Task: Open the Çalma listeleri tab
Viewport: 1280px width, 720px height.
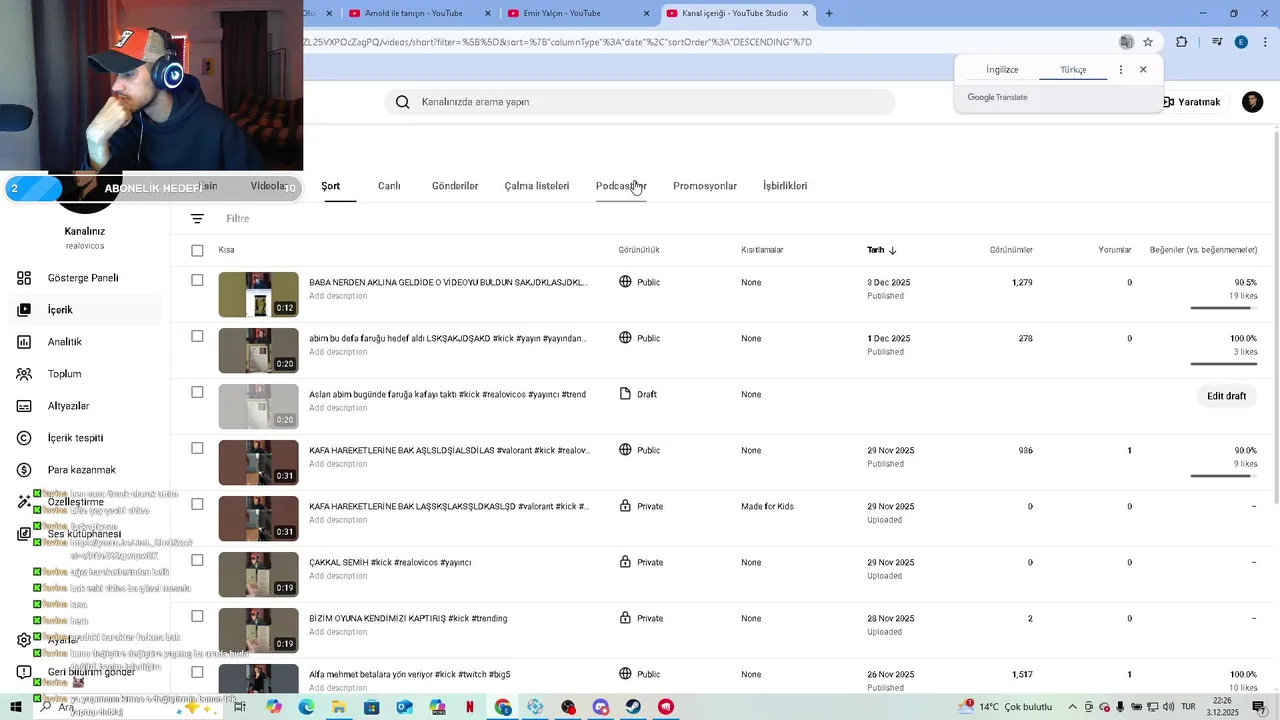Action: [537, 186]
